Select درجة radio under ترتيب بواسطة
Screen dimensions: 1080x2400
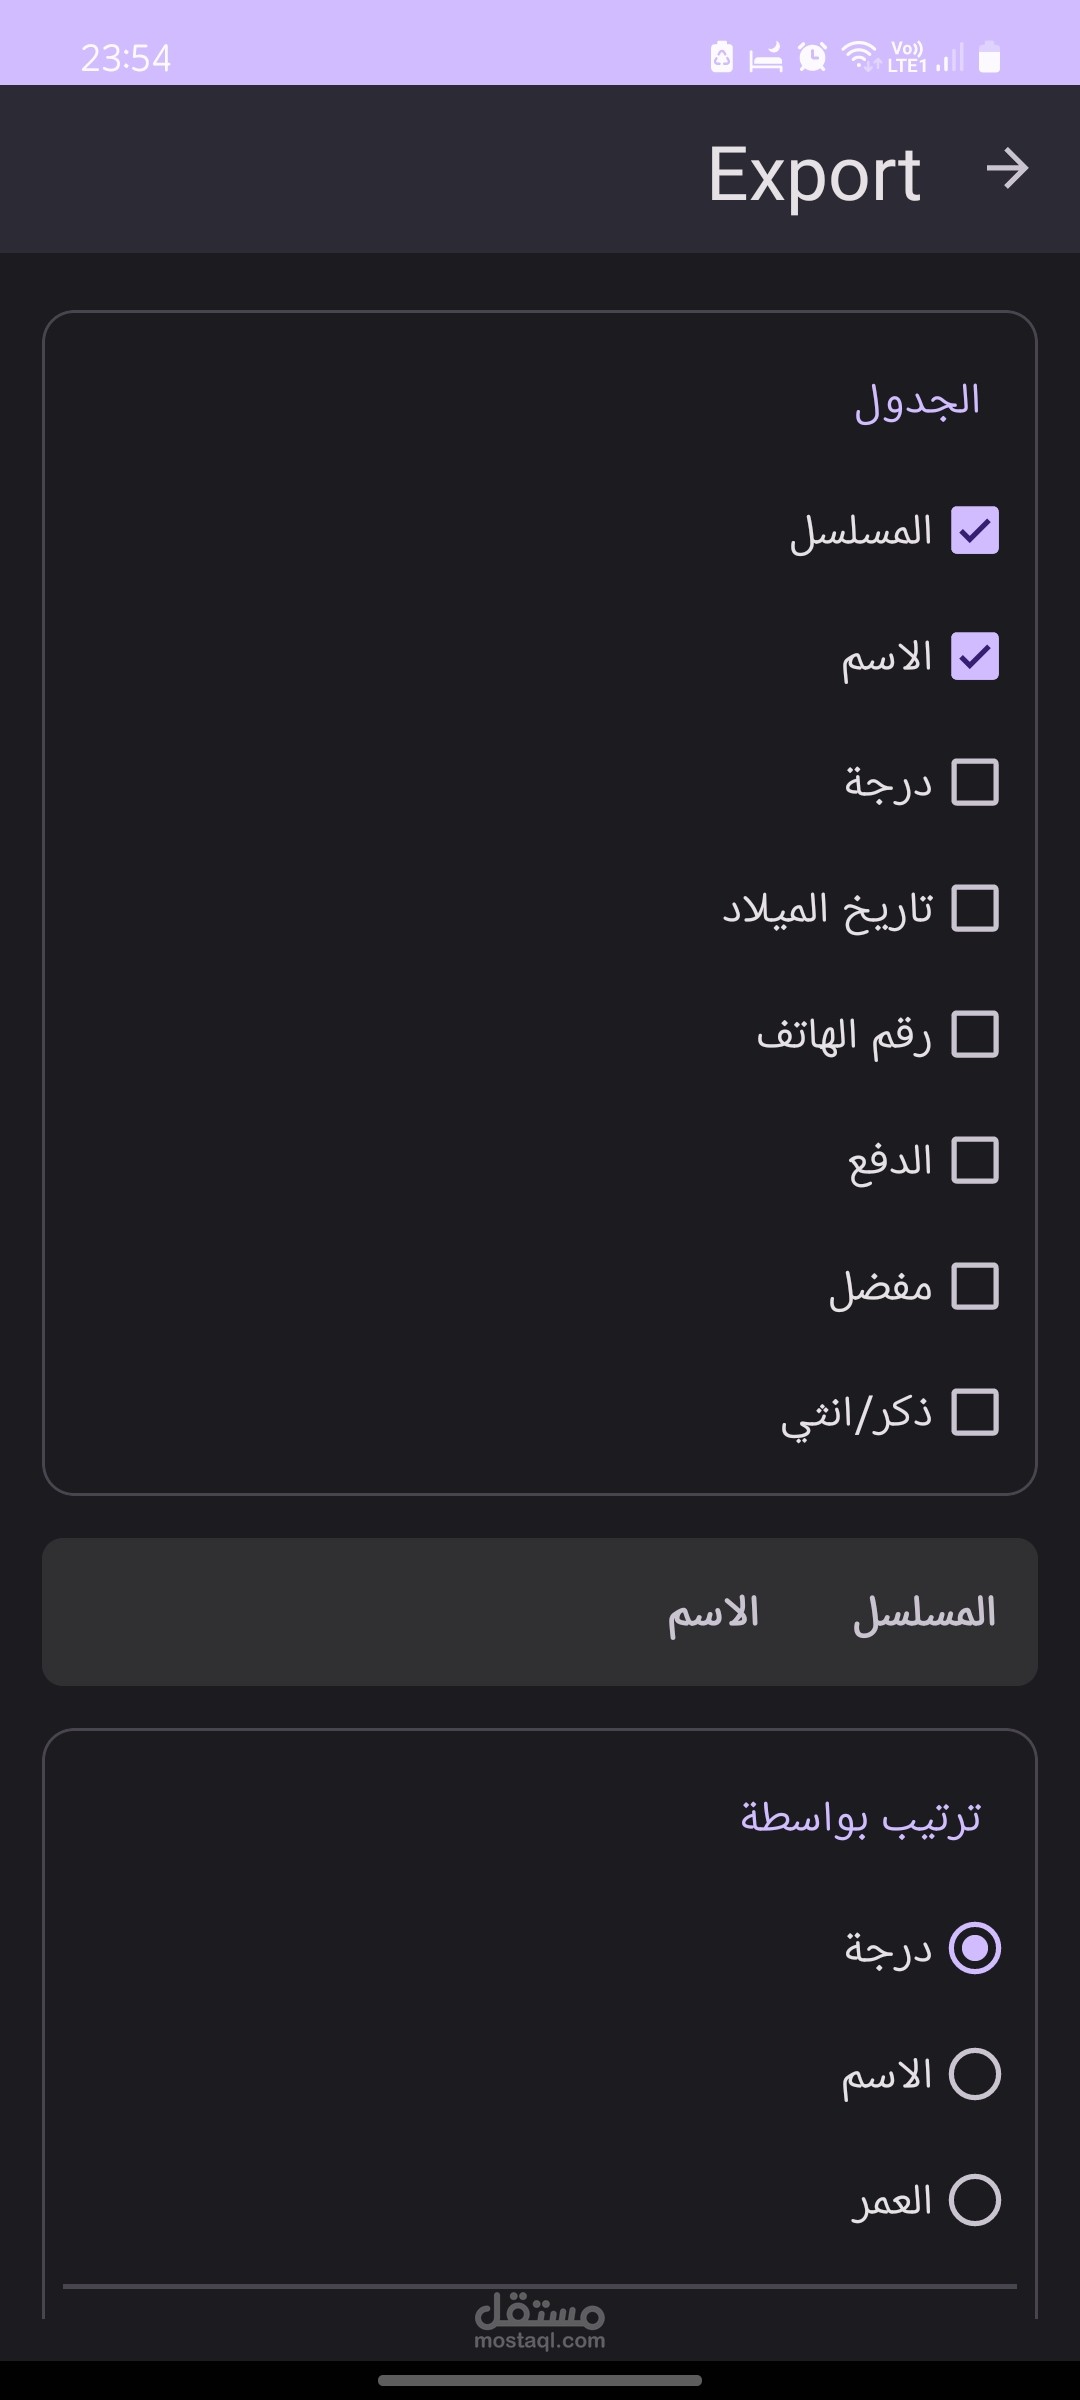[975, 1948]
